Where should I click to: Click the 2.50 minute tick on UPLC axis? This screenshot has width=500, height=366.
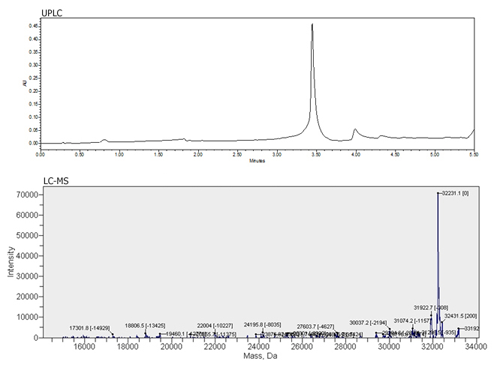pos(237,154)
